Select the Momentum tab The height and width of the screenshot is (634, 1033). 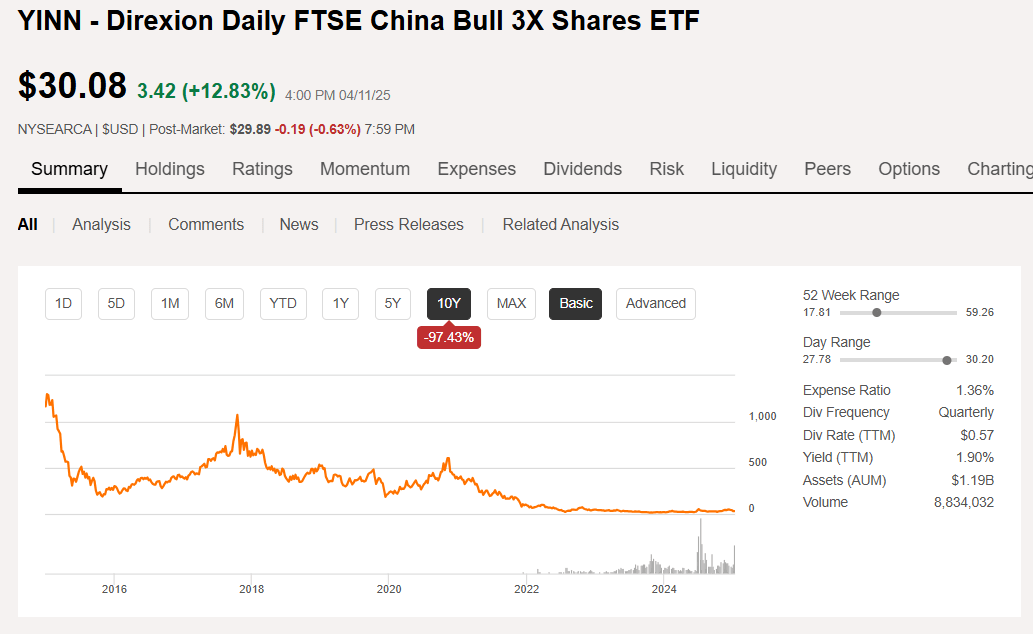point(365,169)
